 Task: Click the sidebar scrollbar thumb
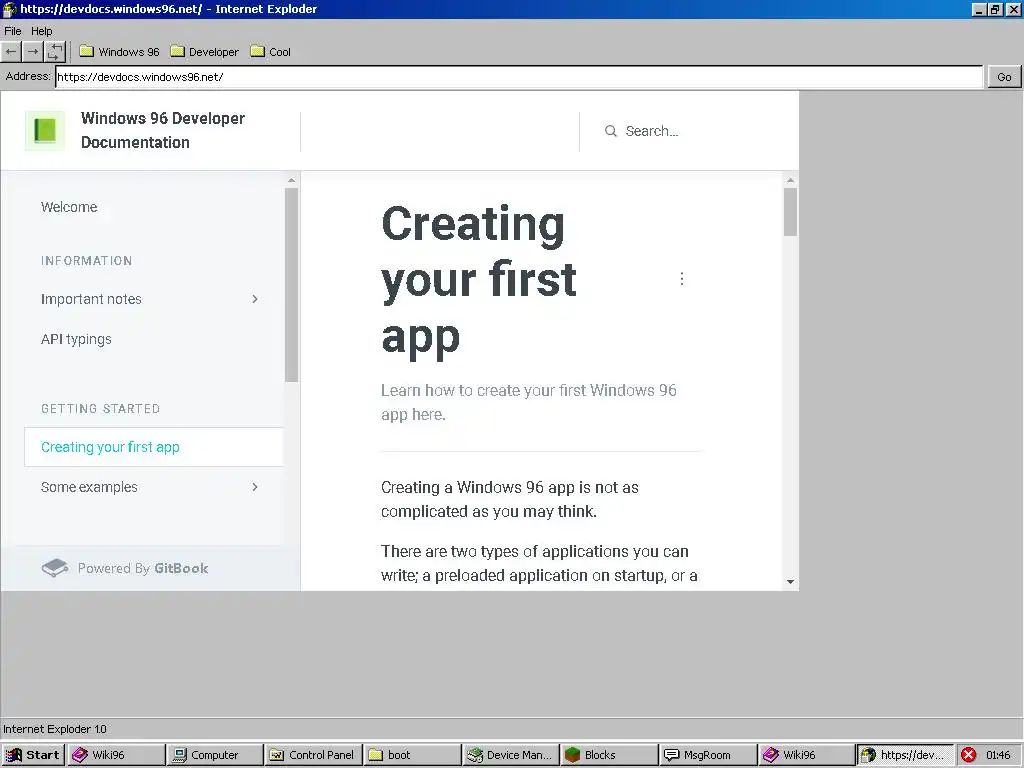(x=291, y=285)
